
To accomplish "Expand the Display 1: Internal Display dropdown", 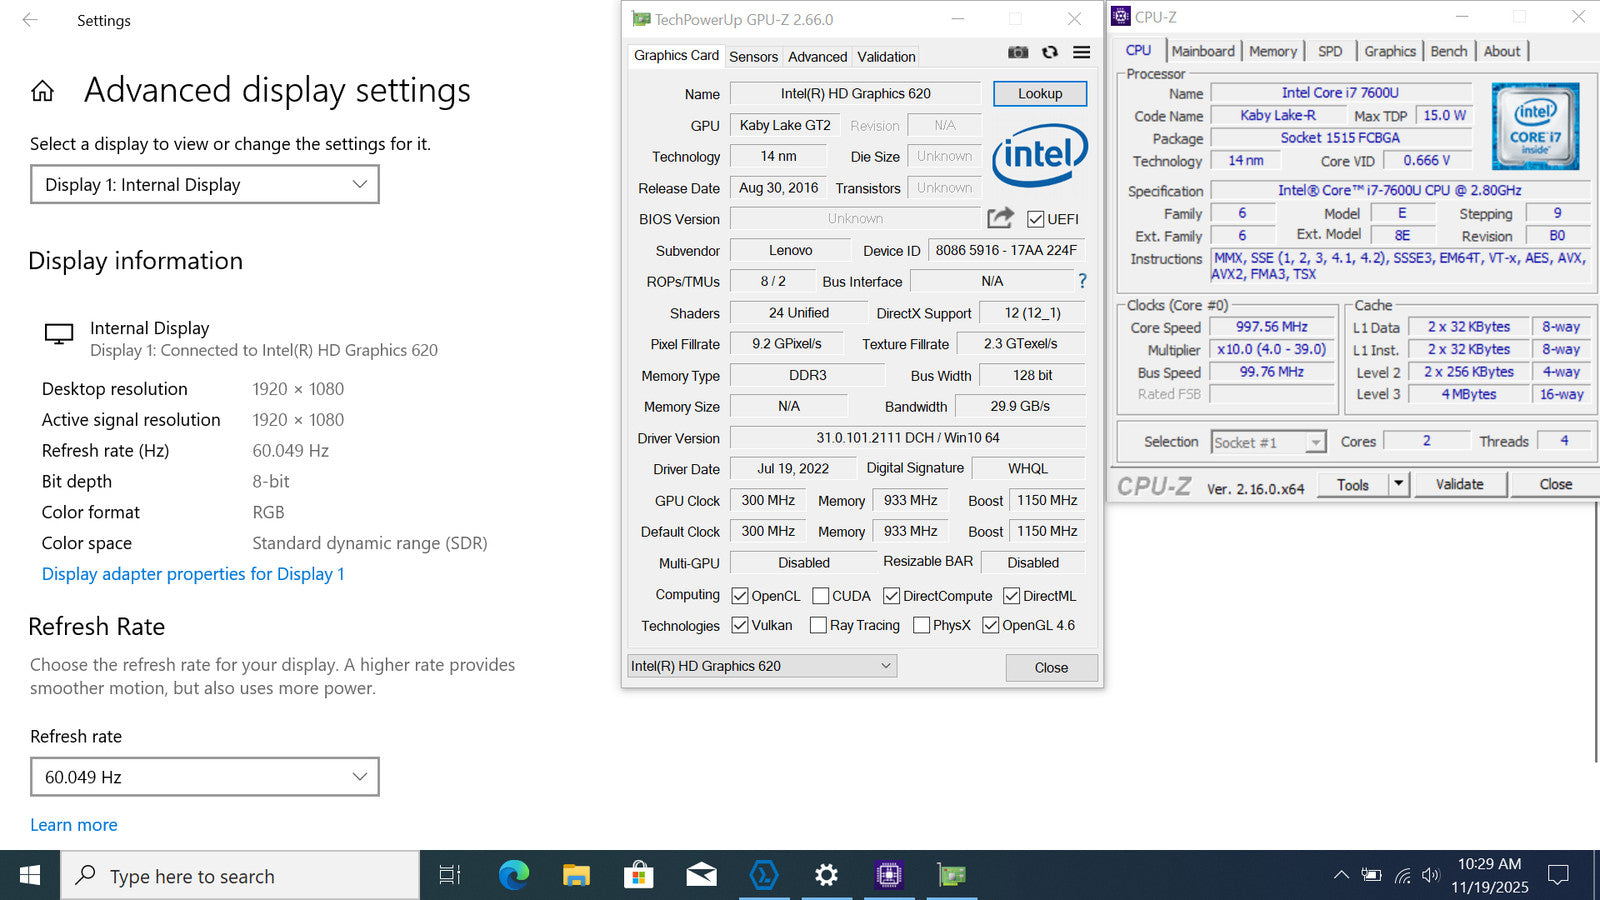I will [x=205, y=185].
